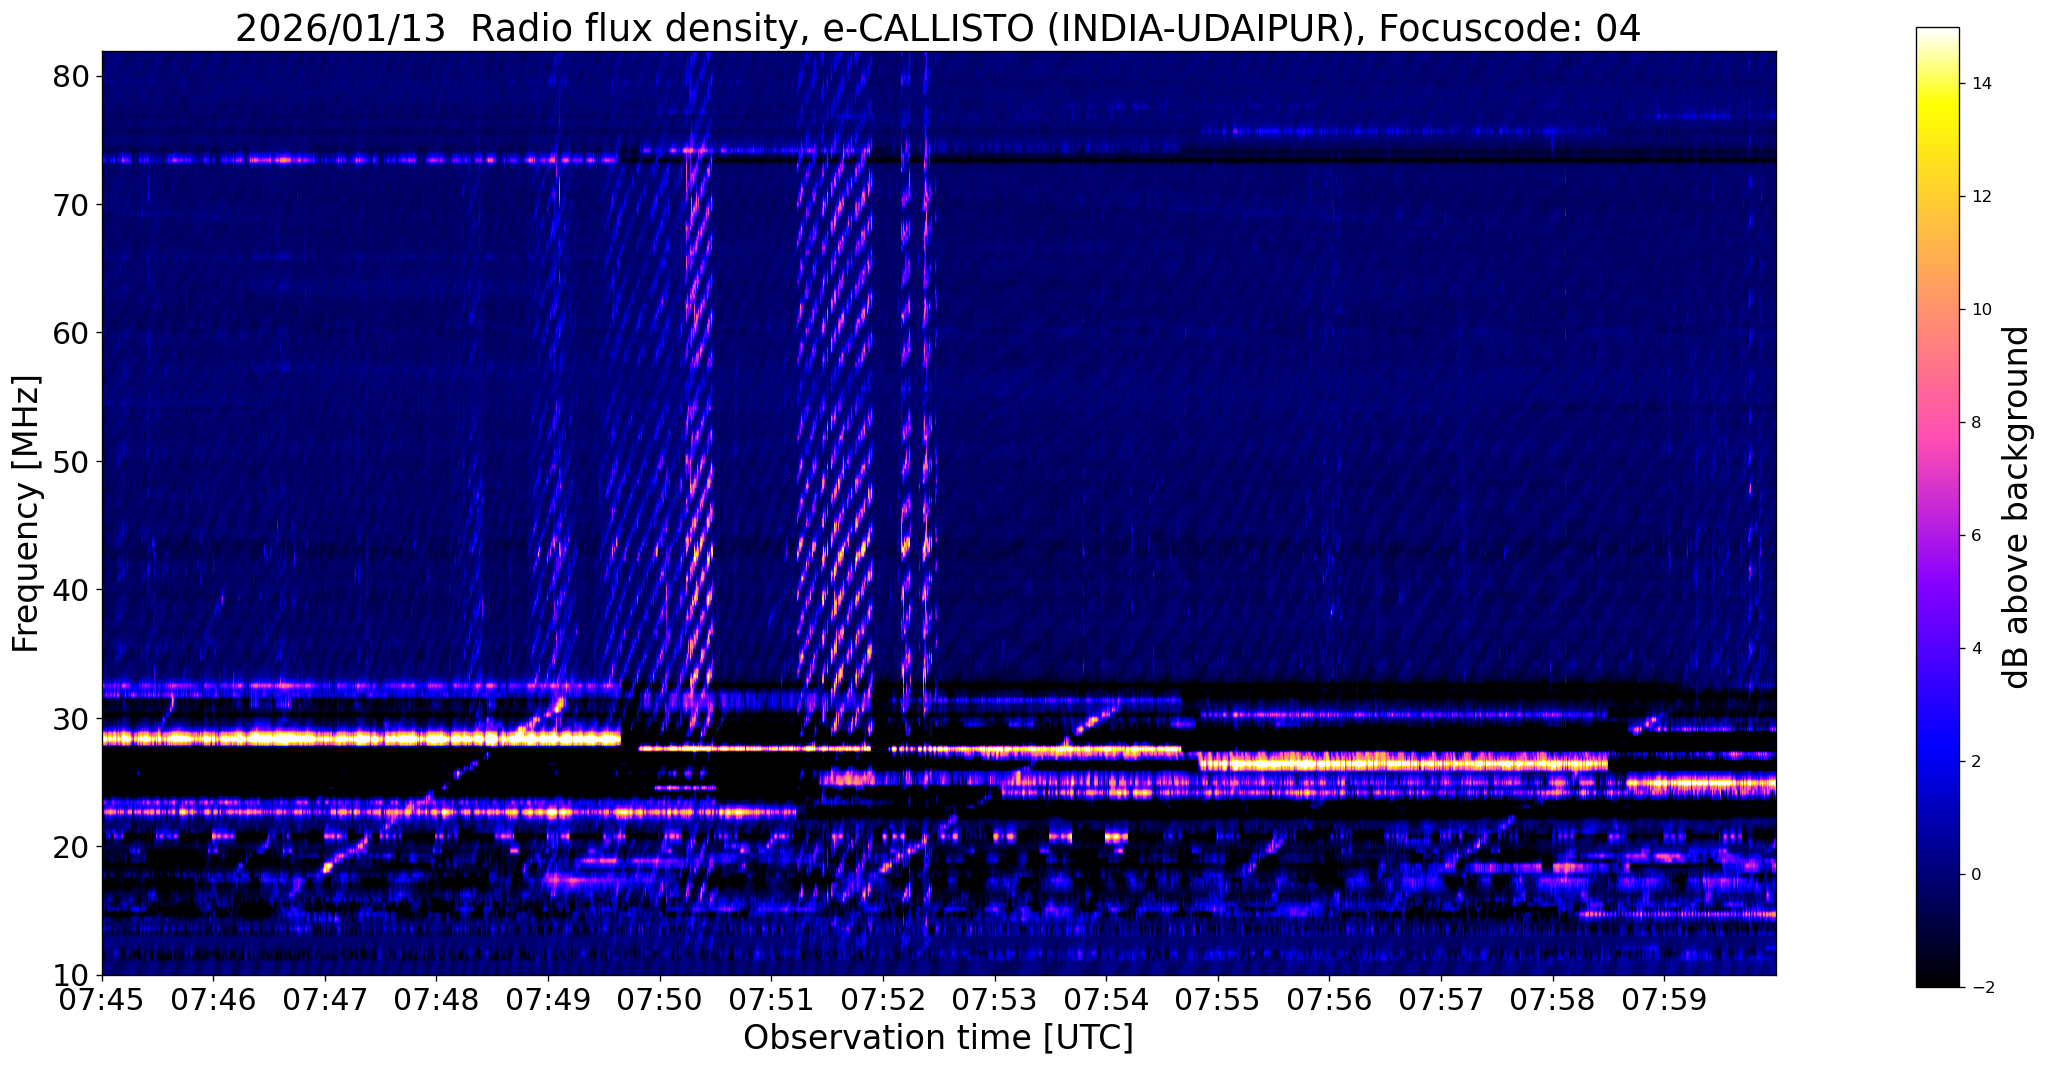Click the colorbar tick label 8
This screenshot has height=1067, width=2047.
tap(1975, 423)
